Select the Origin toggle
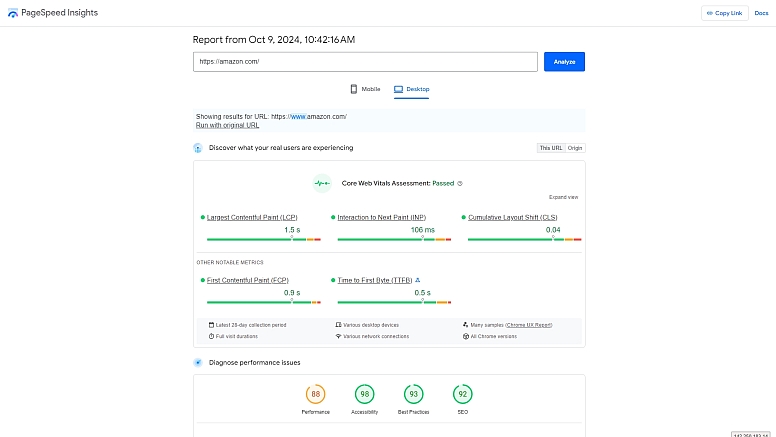The image size is (776, 437). [575, 148]
